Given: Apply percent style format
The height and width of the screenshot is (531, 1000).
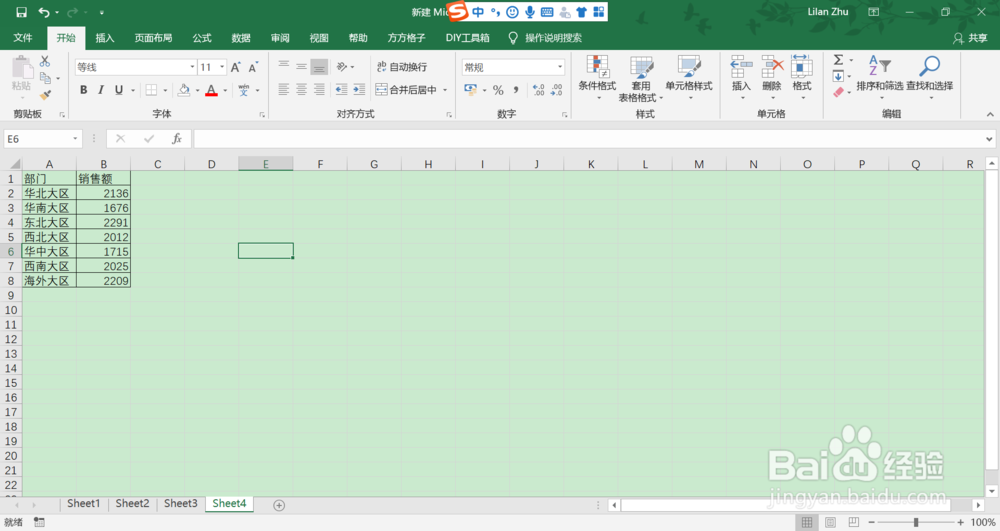Looking at the screenshot, I should [x=498, y=90].
